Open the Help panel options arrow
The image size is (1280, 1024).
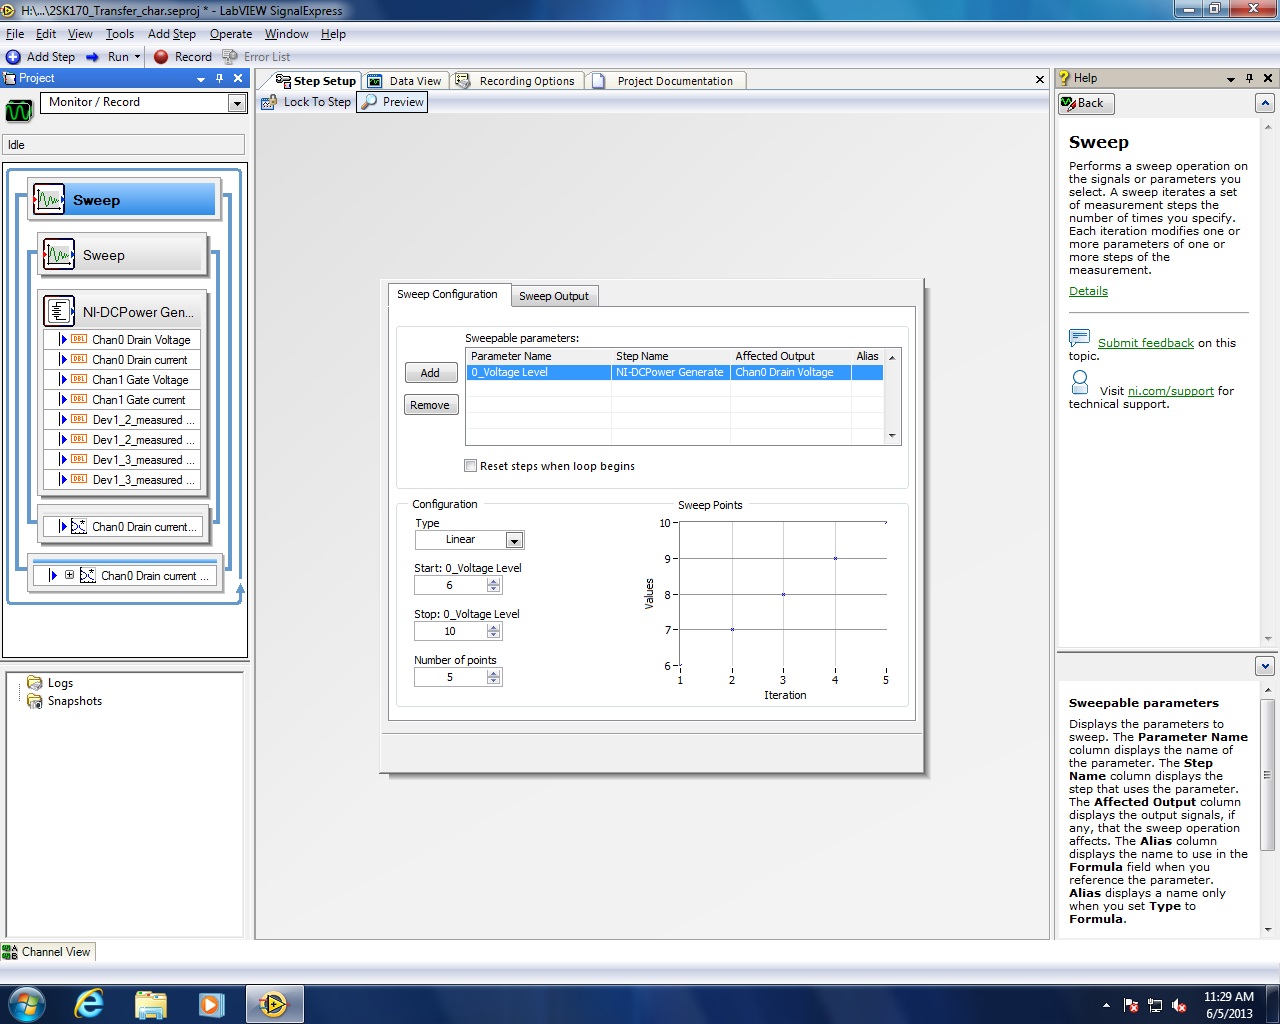point(1231,78)
